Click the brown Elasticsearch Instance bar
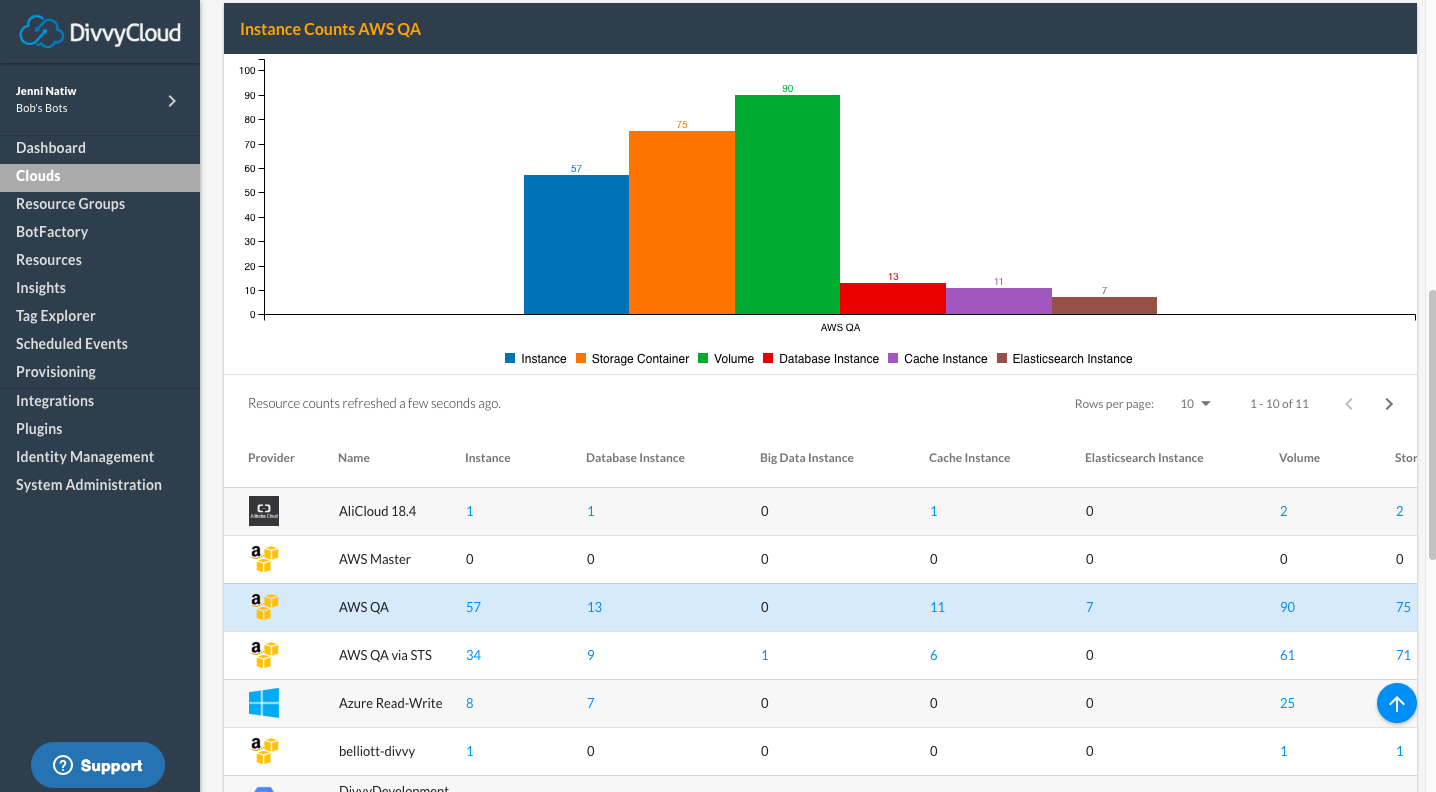The height and width of the screenshot is (792, 1436). 1104,306
